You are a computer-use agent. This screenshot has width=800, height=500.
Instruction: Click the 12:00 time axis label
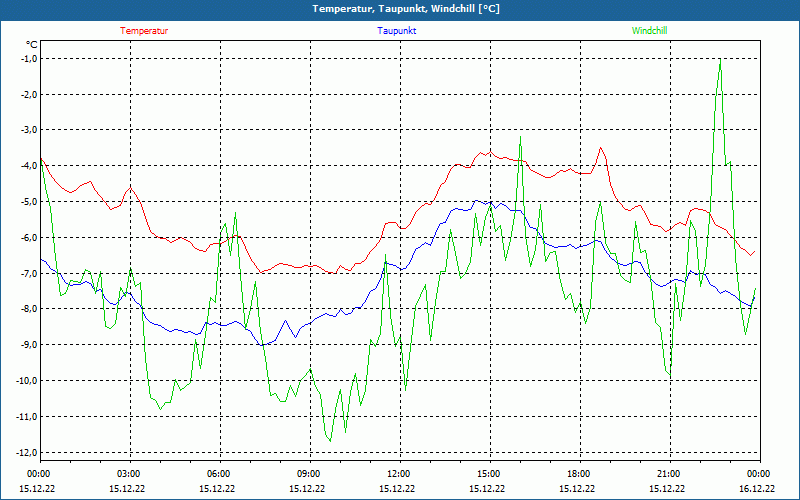tap(400, 474)
